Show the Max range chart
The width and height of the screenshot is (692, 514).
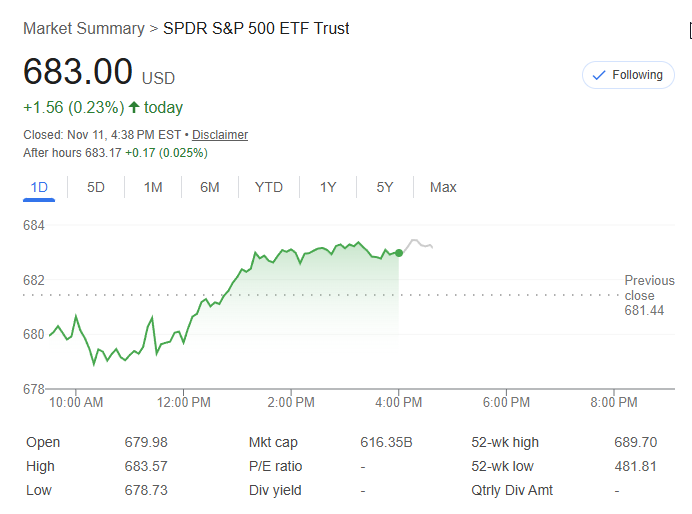click(443, 187)
